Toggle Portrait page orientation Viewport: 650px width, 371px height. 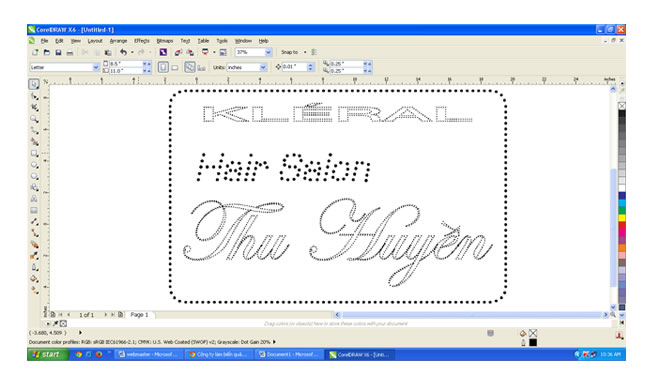pos(163,67)
